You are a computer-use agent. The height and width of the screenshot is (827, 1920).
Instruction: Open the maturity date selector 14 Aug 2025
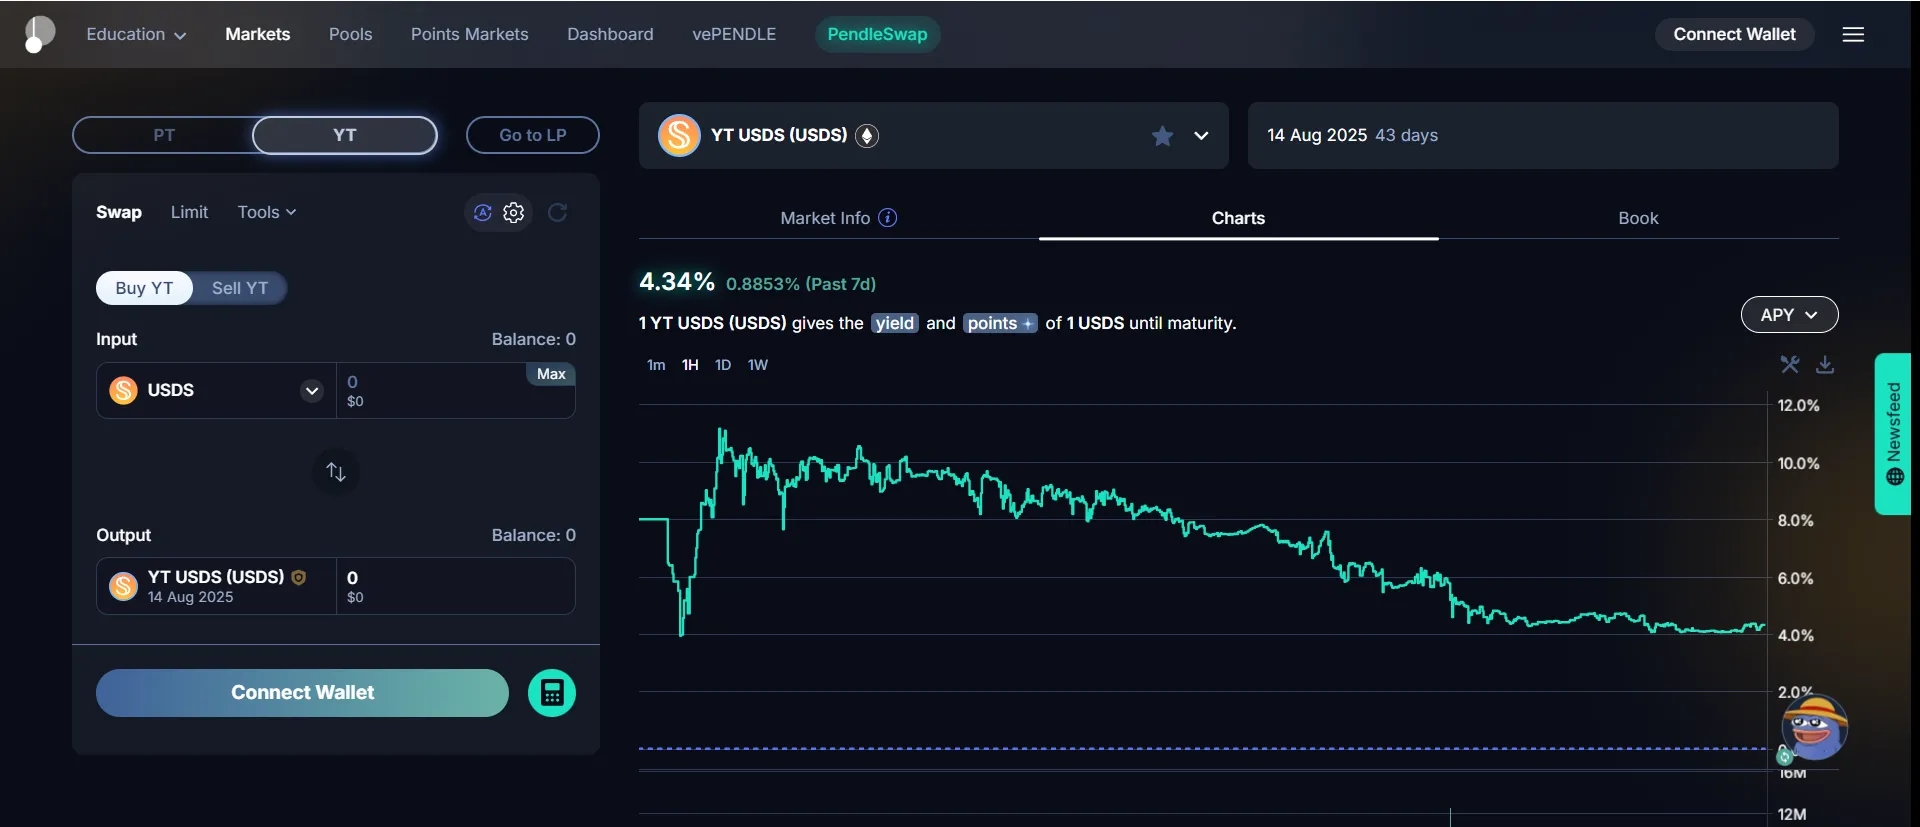(1543, 135)
